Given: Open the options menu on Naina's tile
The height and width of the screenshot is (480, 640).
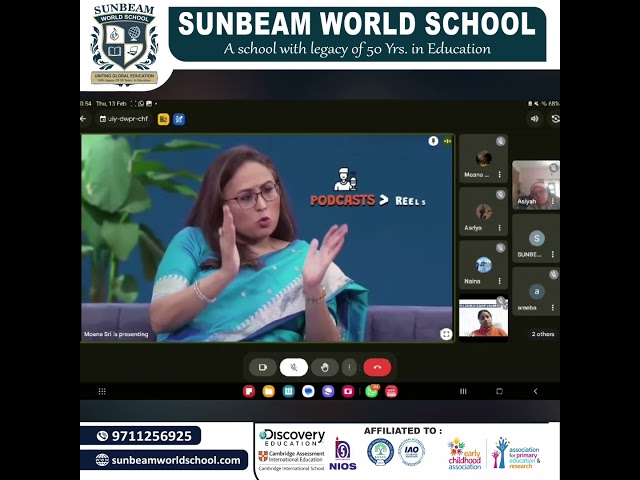Looking at the screenshot, I should click(499, 281).
